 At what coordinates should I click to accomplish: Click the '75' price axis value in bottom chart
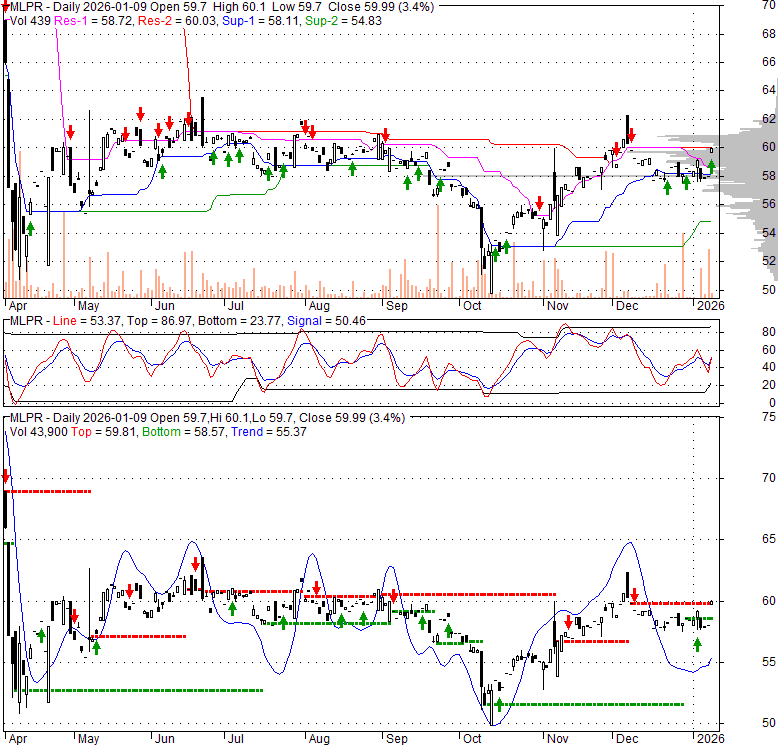tap(769, 417)
